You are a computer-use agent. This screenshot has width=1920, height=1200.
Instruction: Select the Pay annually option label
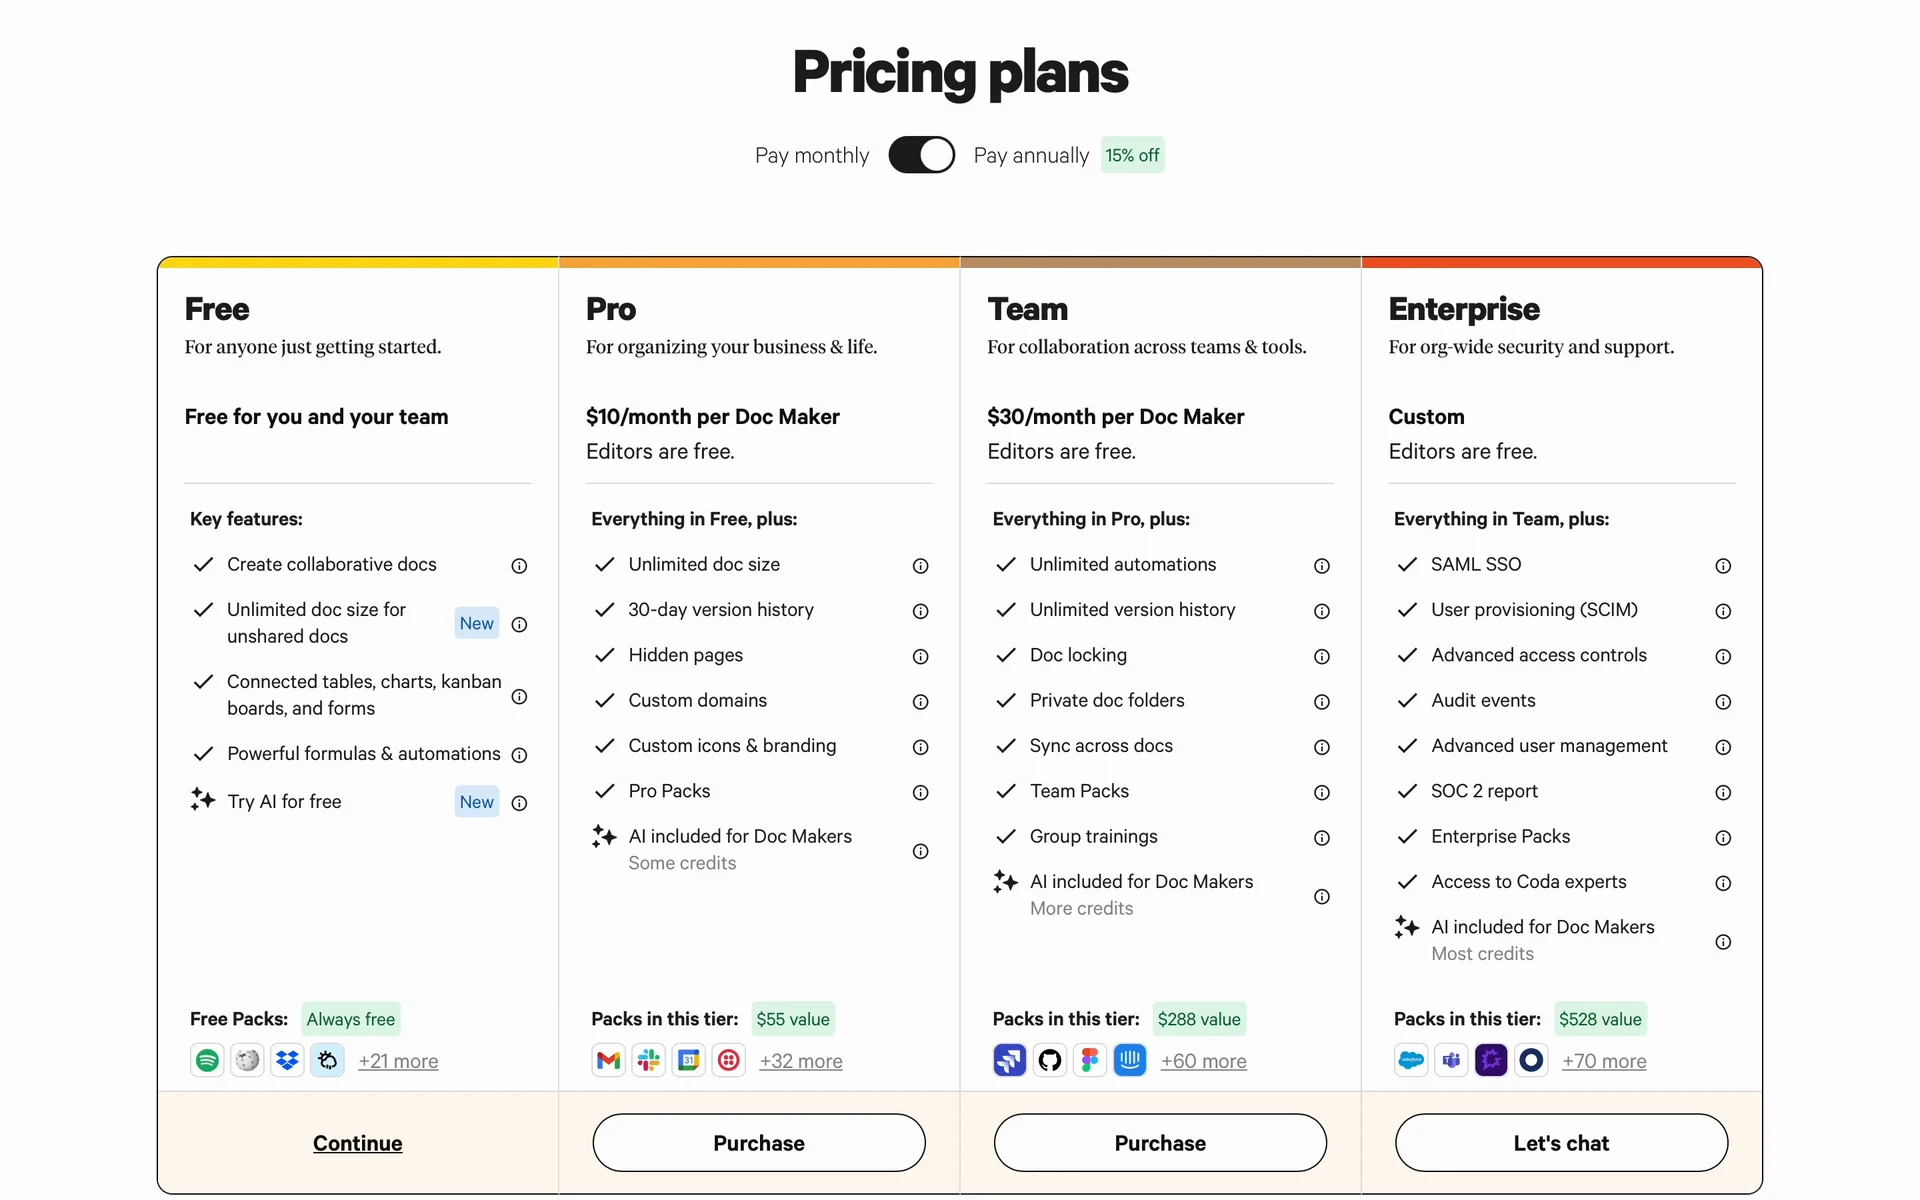(x=1031, y=155)
